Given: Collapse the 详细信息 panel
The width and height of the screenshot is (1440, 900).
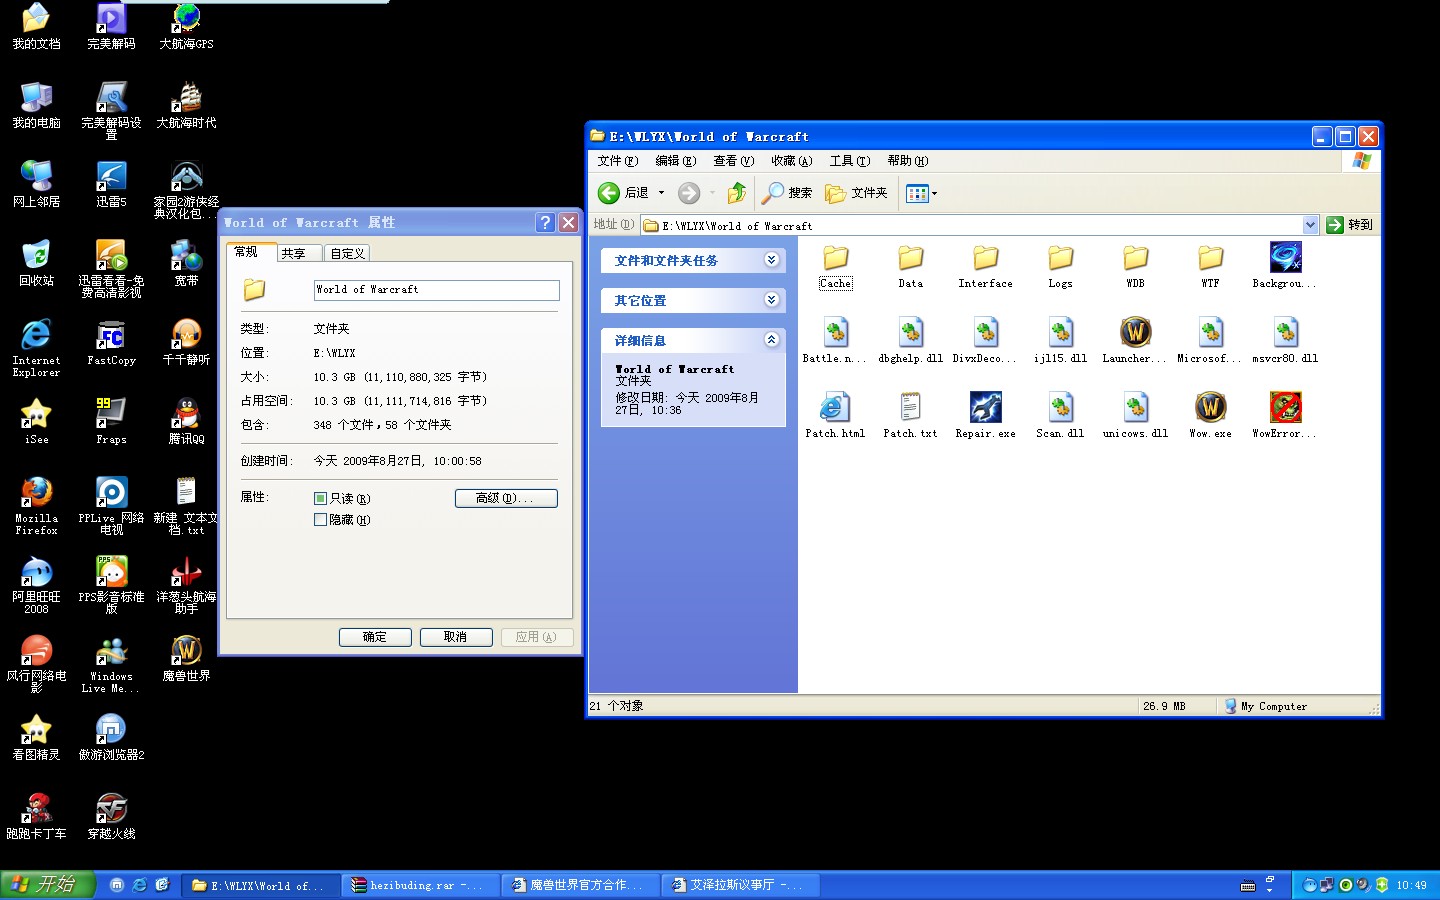Looking at the screenshot, I should click(771, 340).
